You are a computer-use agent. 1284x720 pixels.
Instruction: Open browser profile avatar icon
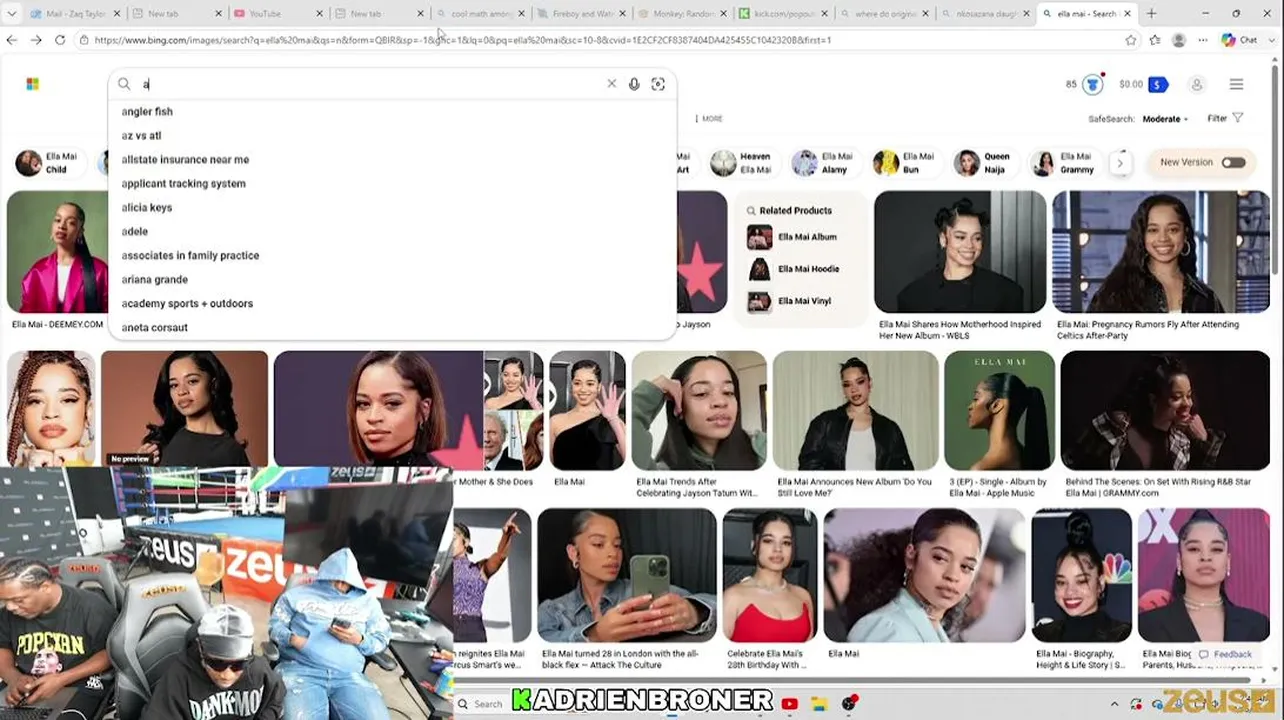pyautogui.click(x=1179, y=40)
